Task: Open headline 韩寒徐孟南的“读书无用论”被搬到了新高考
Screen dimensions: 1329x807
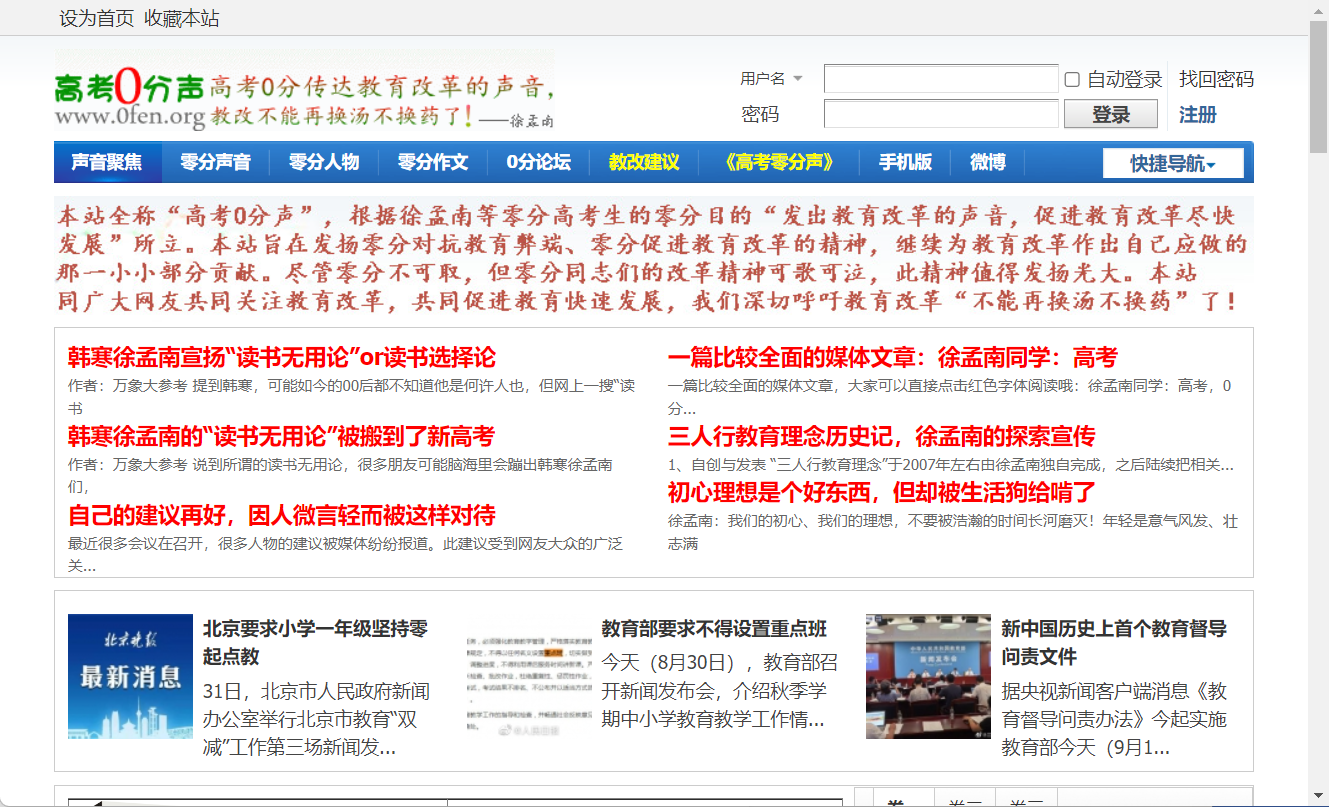Action: pyautogui.click(x=281, y=436)
